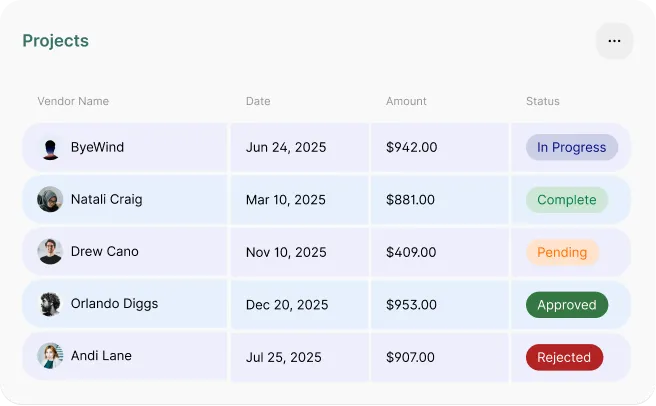
Task: Select the Jun 24, 2025 date cell
Action: [286, 148]
